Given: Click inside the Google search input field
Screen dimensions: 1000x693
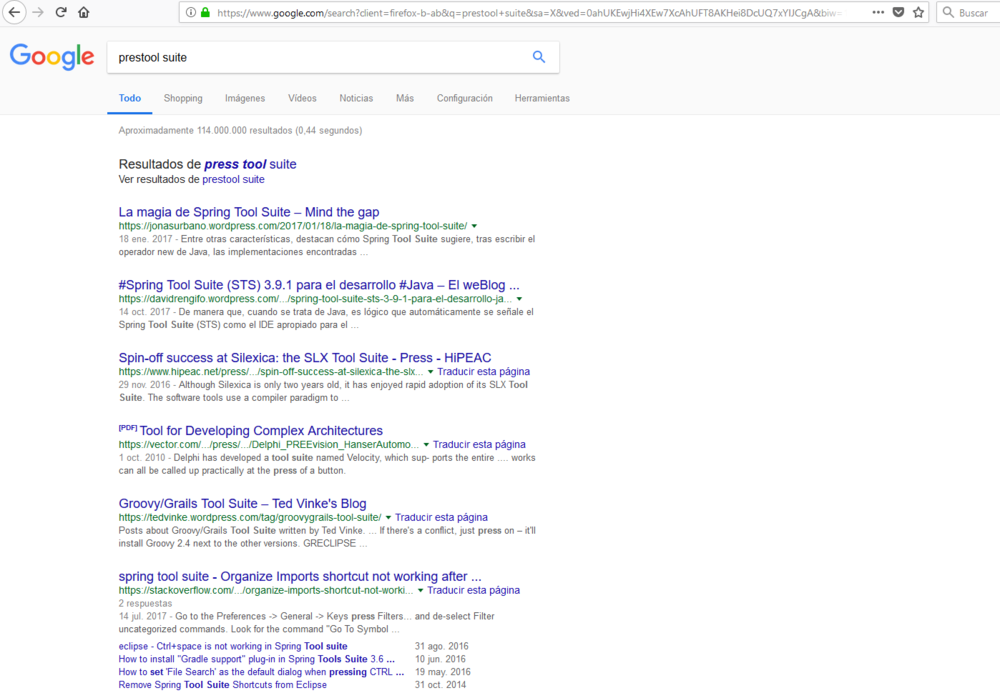Looking at the screenshot, I should 300,57.
